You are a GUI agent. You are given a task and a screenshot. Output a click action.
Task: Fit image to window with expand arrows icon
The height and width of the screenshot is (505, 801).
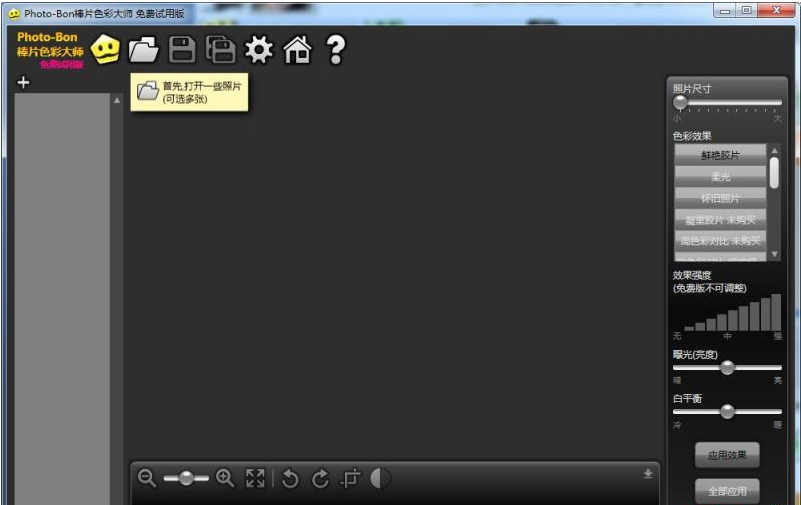tap(255, 478)
